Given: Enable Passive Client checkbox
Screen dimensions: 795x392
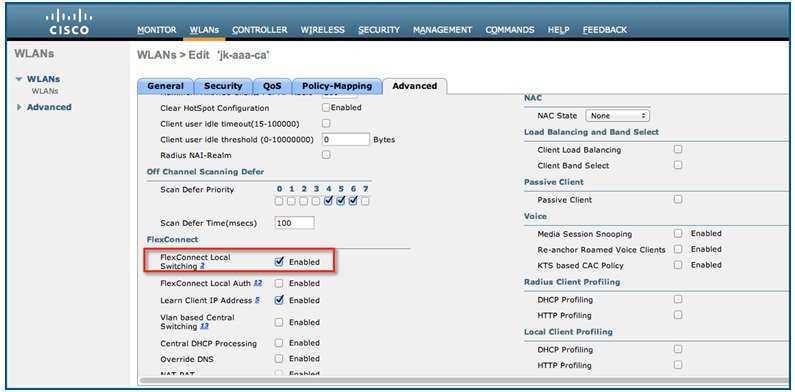Looking at the screenshot, I should coord(678,199).
